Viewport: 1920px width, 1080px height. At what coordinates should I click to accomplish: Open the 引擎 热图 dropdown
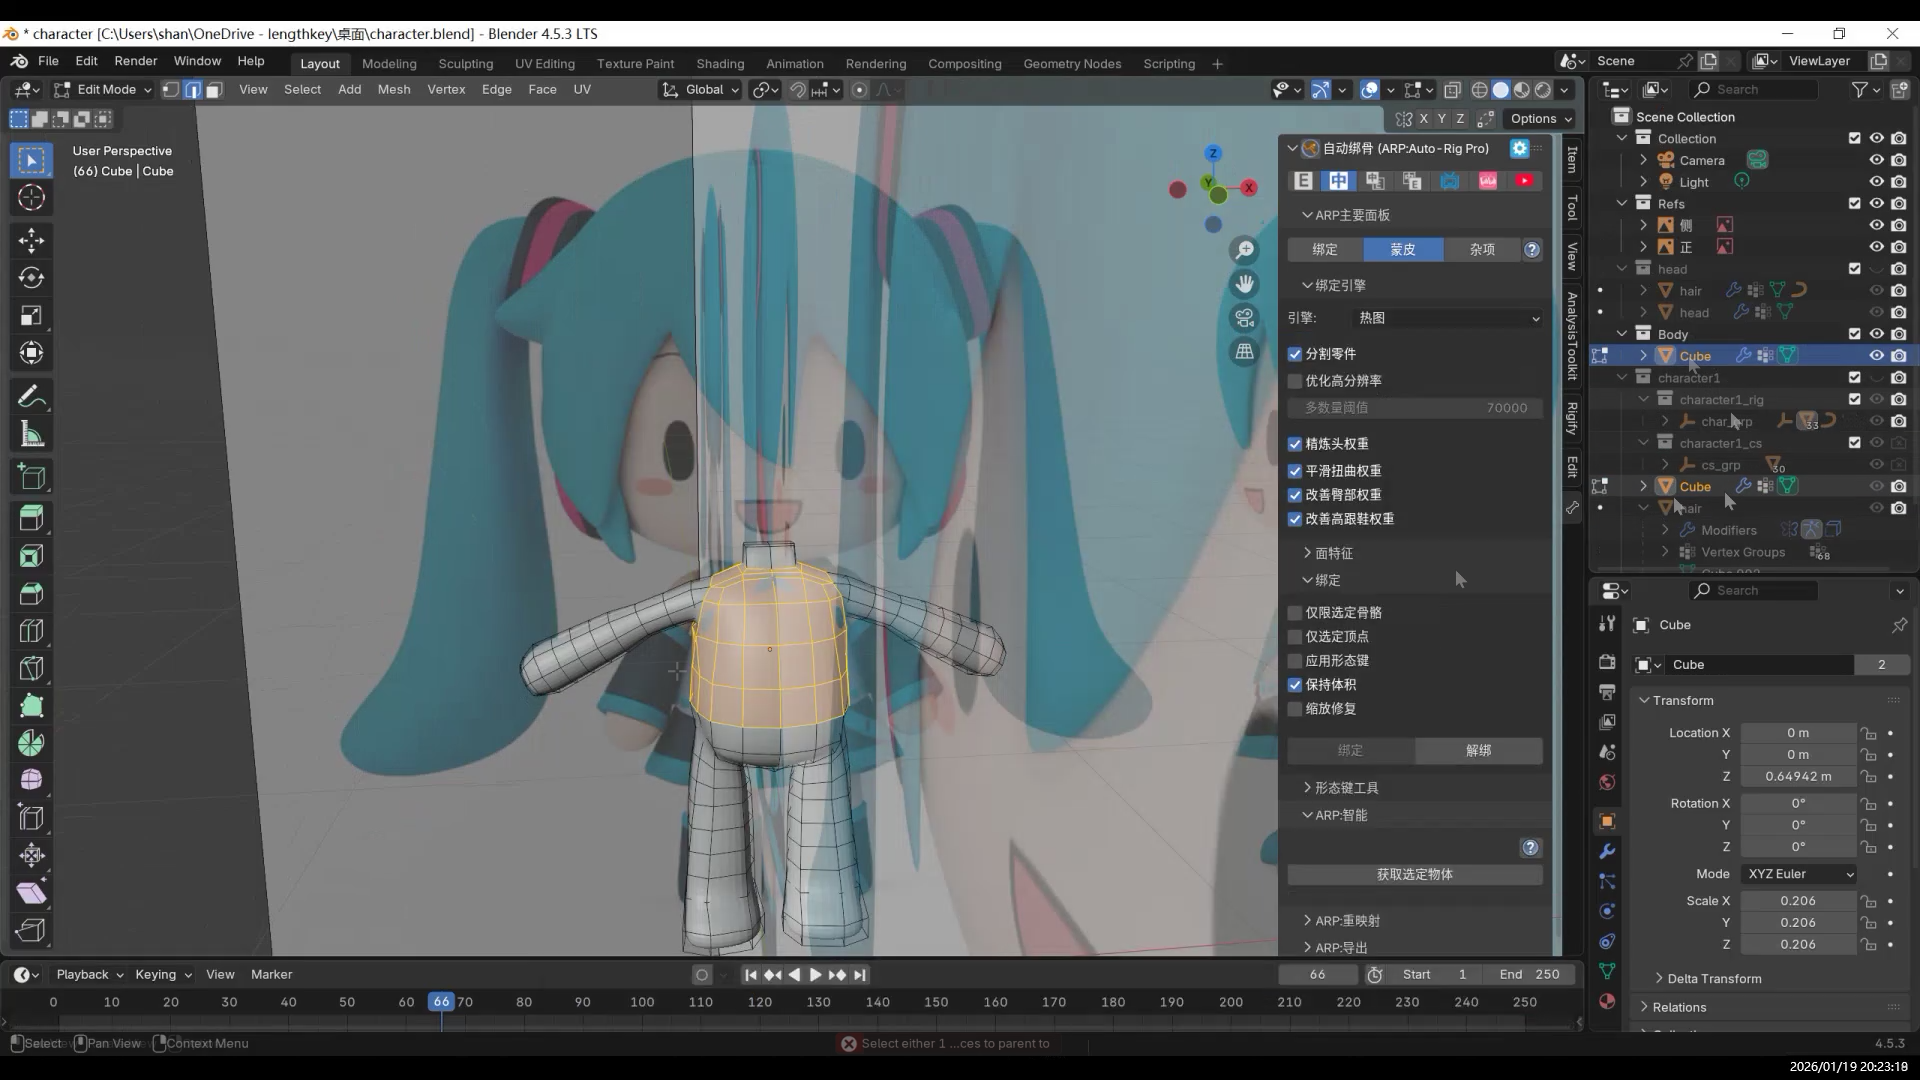click(x=1446, y=318)
